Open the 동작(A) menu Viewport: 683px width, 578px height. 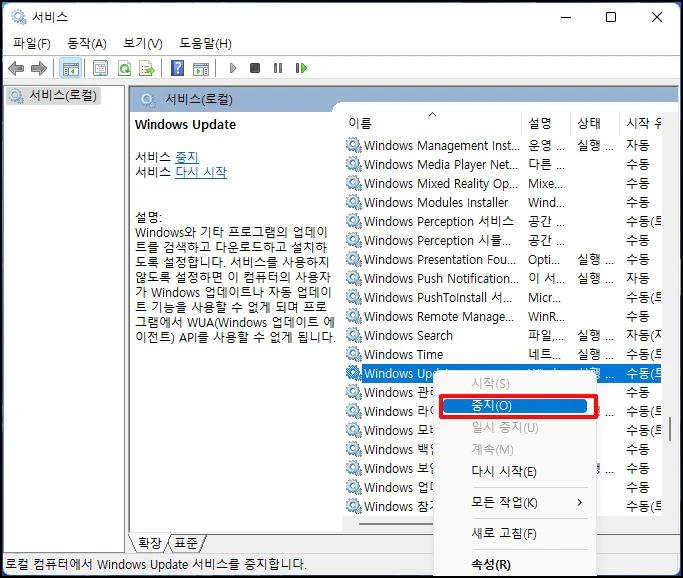[87, 44]
